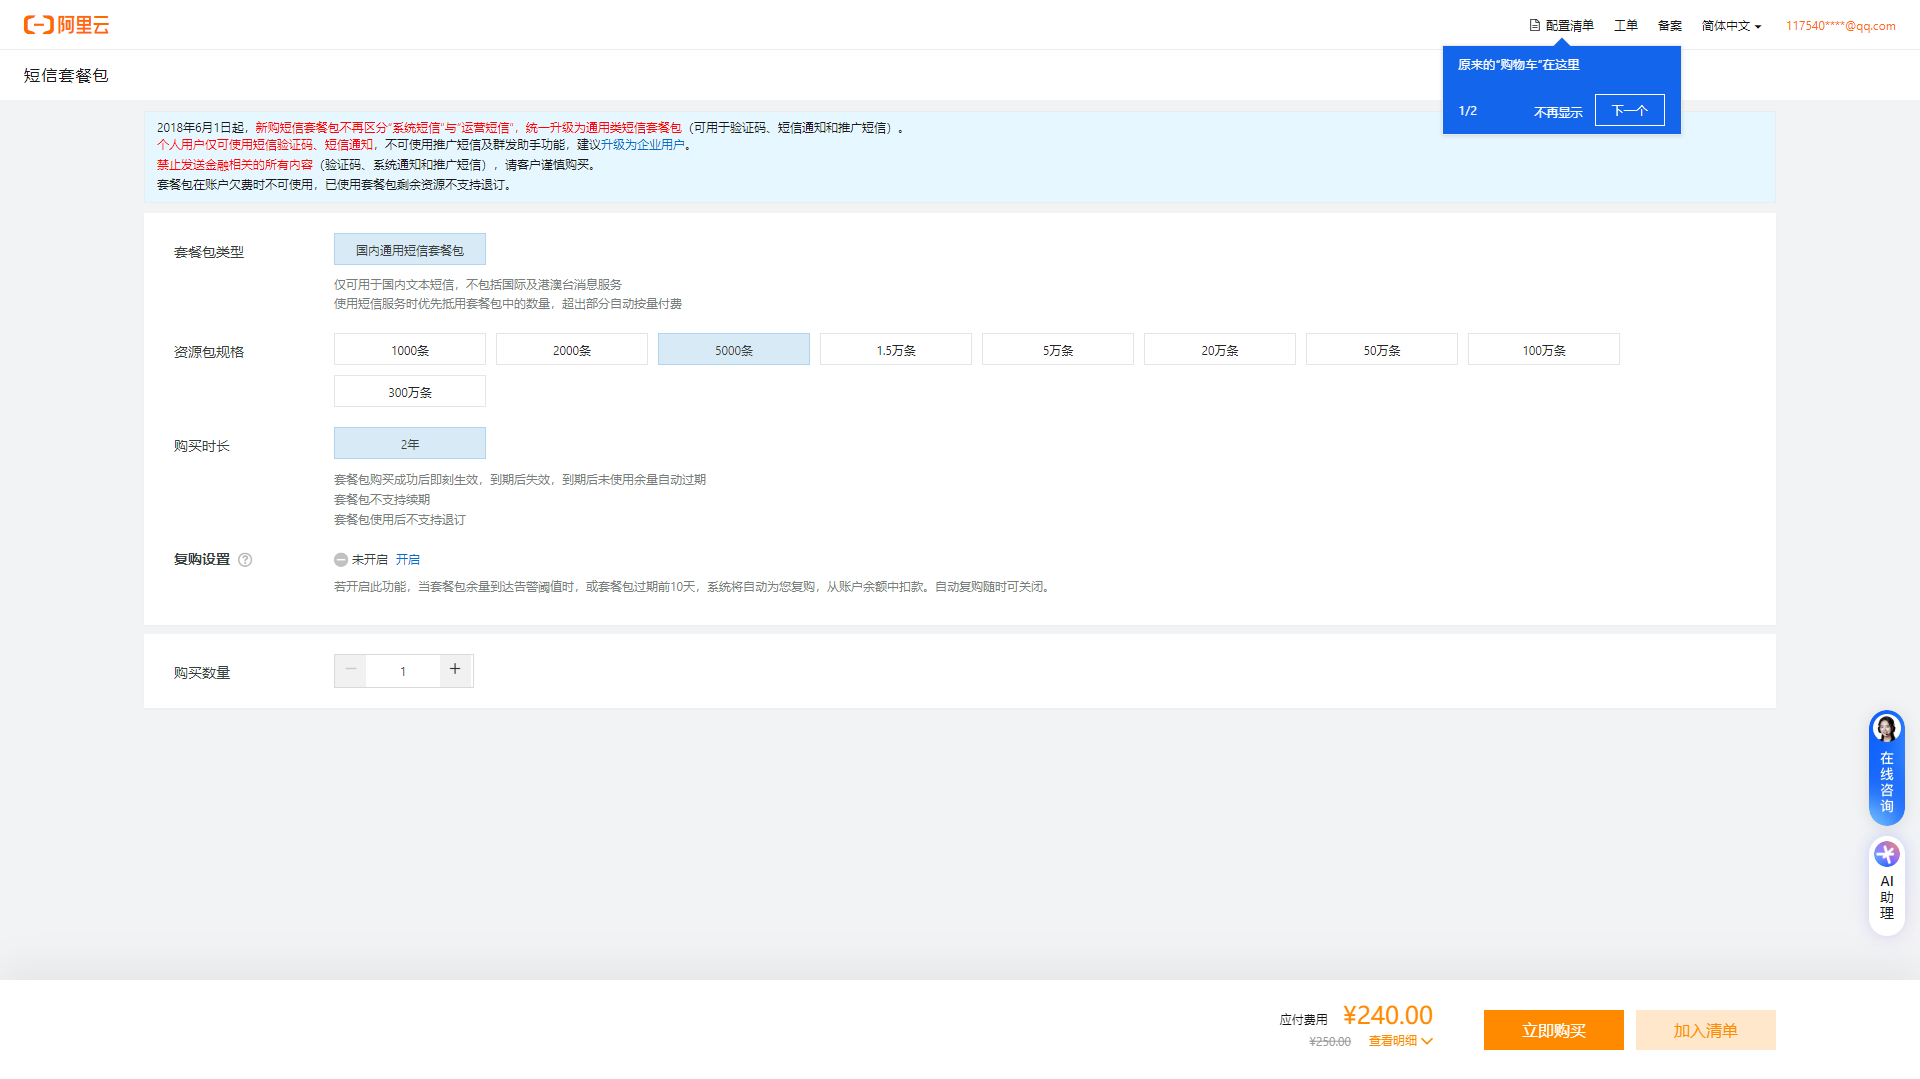Open the 在线咨询 online consultation avatar

[x=1886, y=729]
